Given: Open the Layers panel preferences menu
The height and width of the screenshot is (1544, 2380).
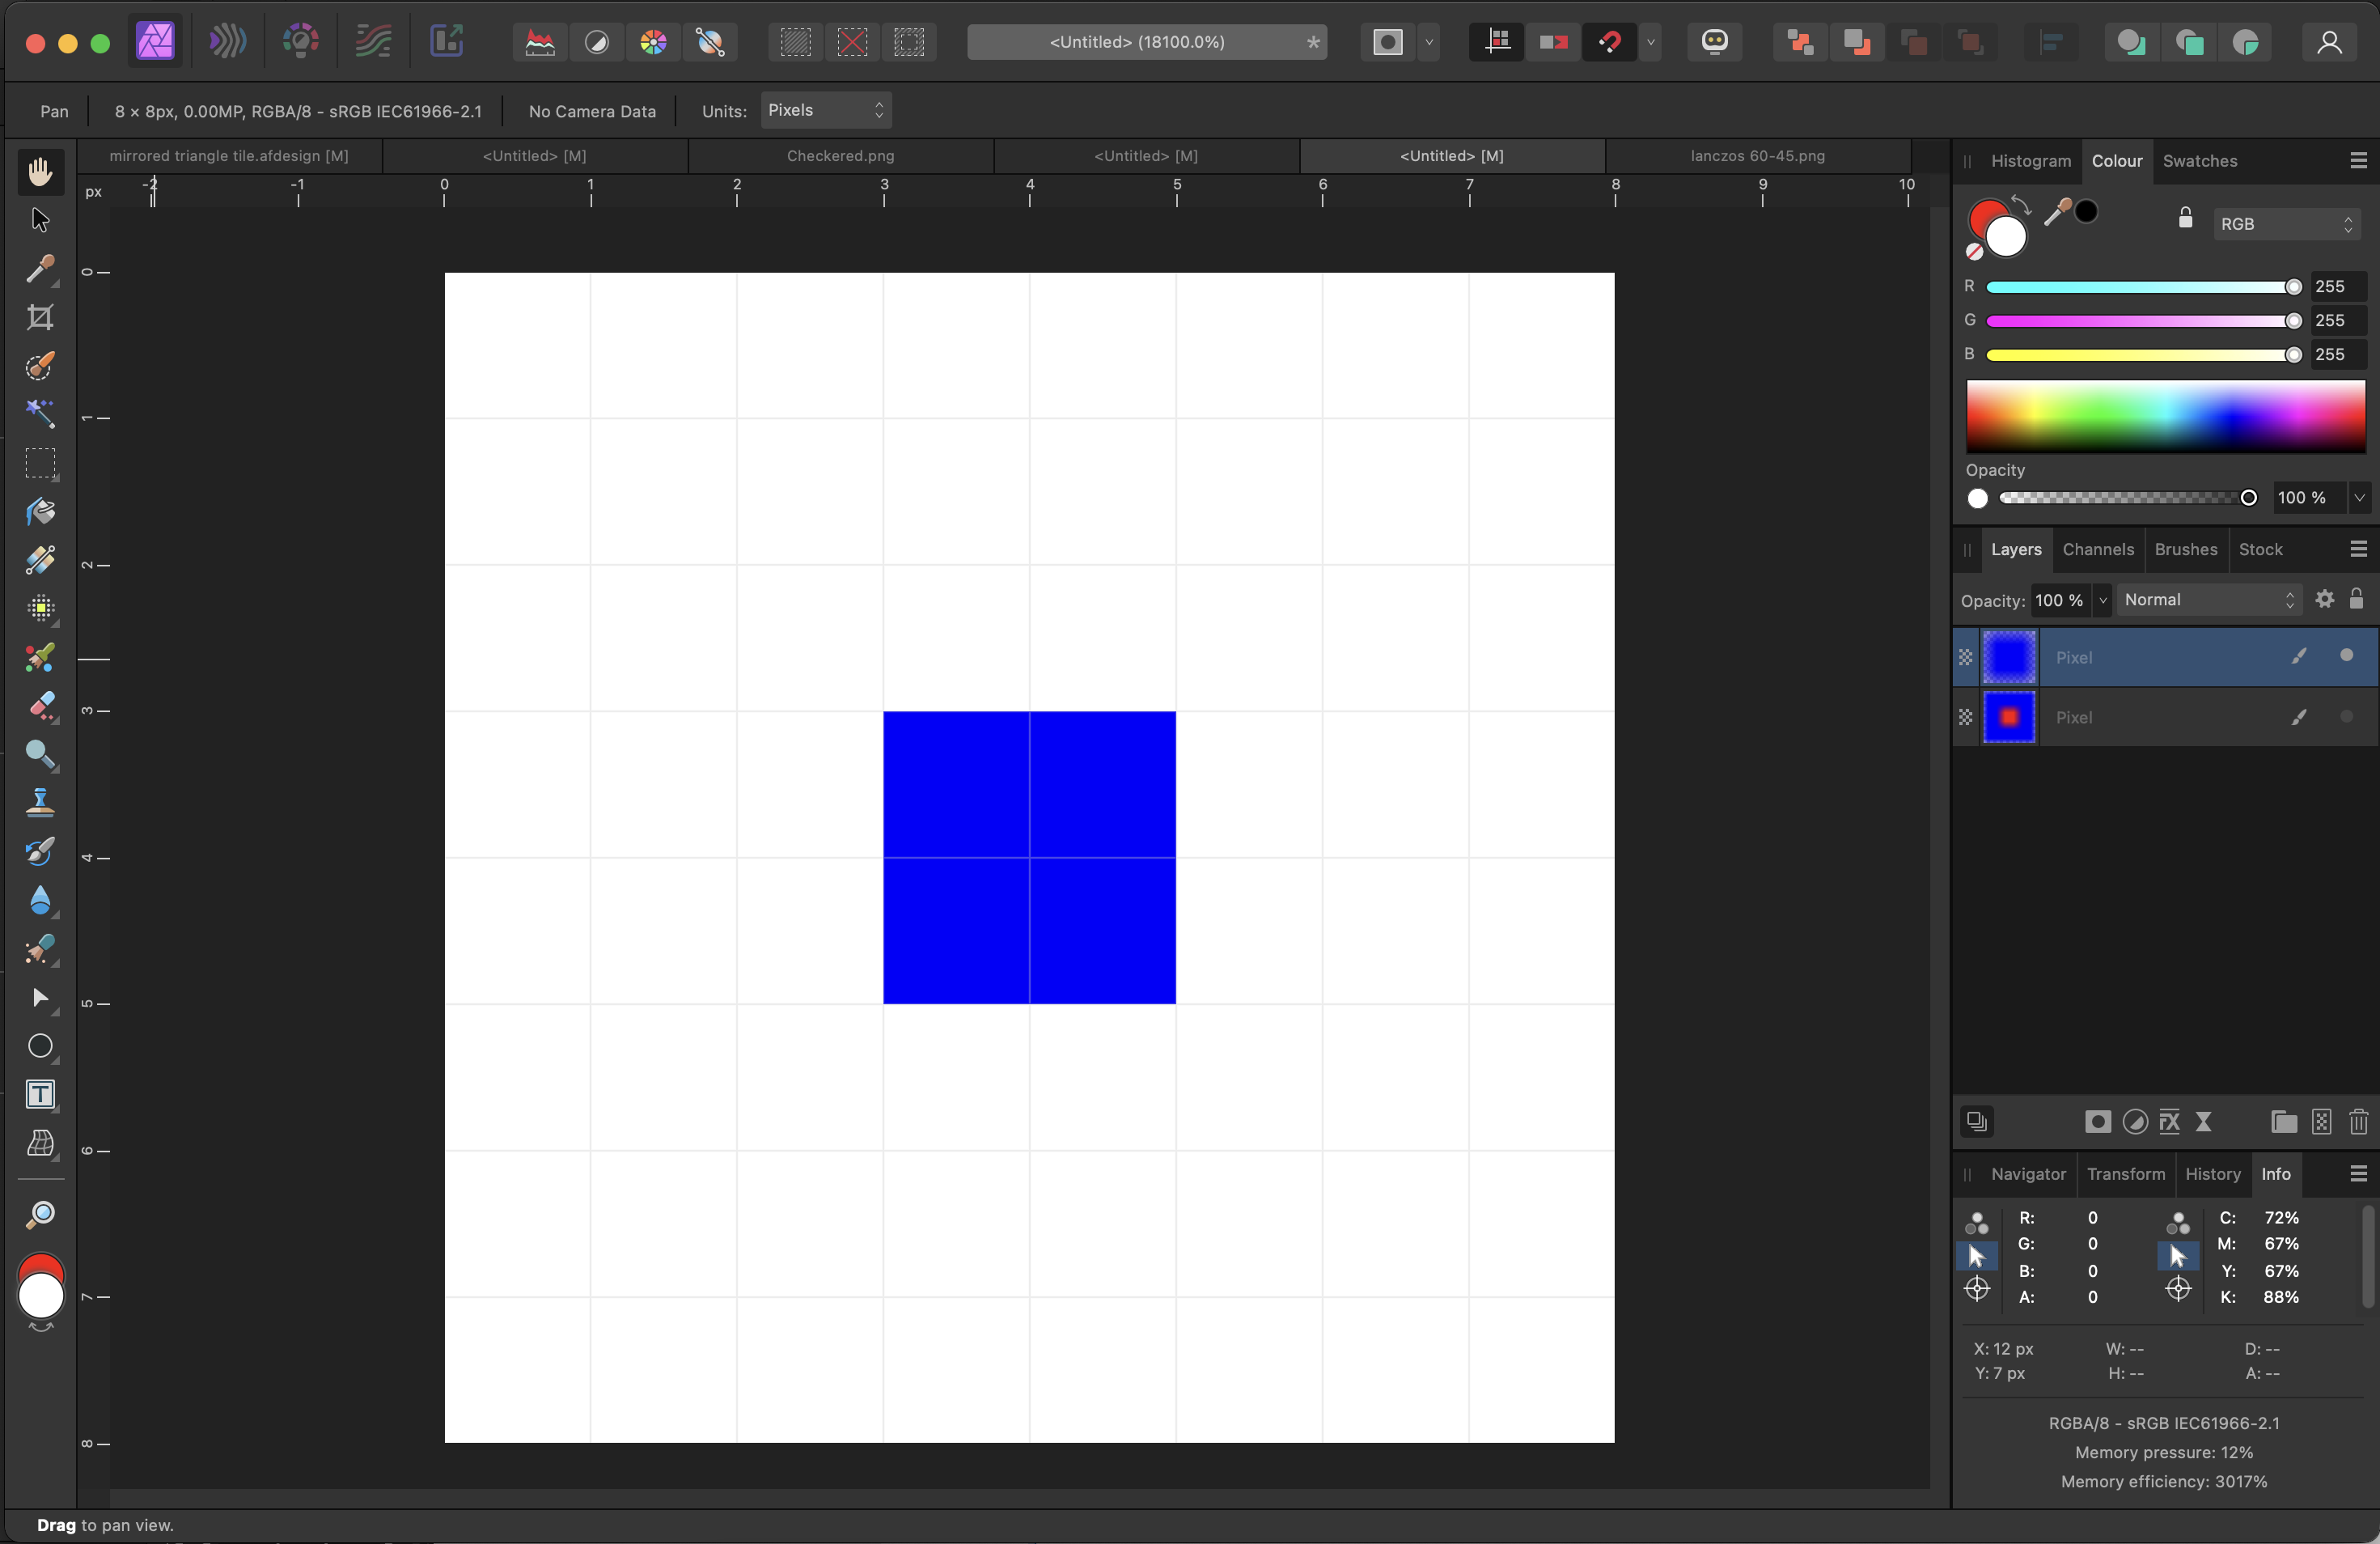Looking at the screenshot, I should pos(2358,549).
